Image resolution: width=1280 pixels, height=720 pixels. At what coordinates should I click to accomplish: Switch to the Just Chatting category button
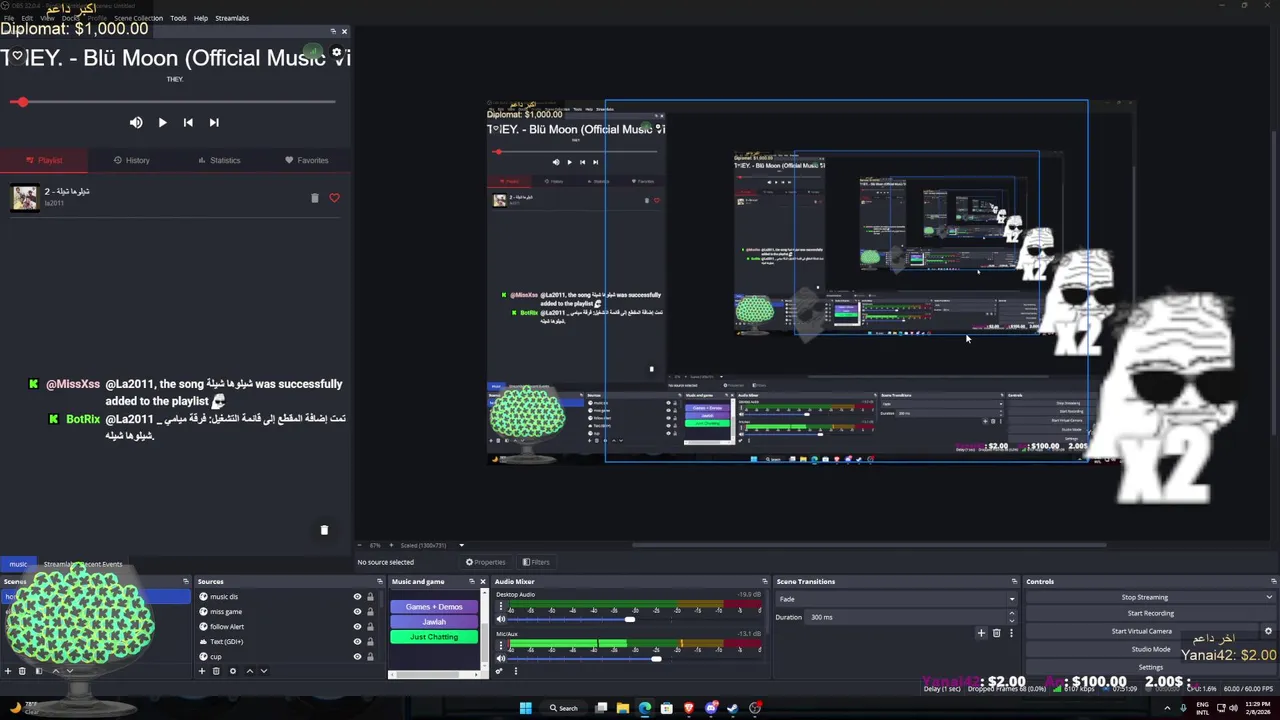click(434, 637)
